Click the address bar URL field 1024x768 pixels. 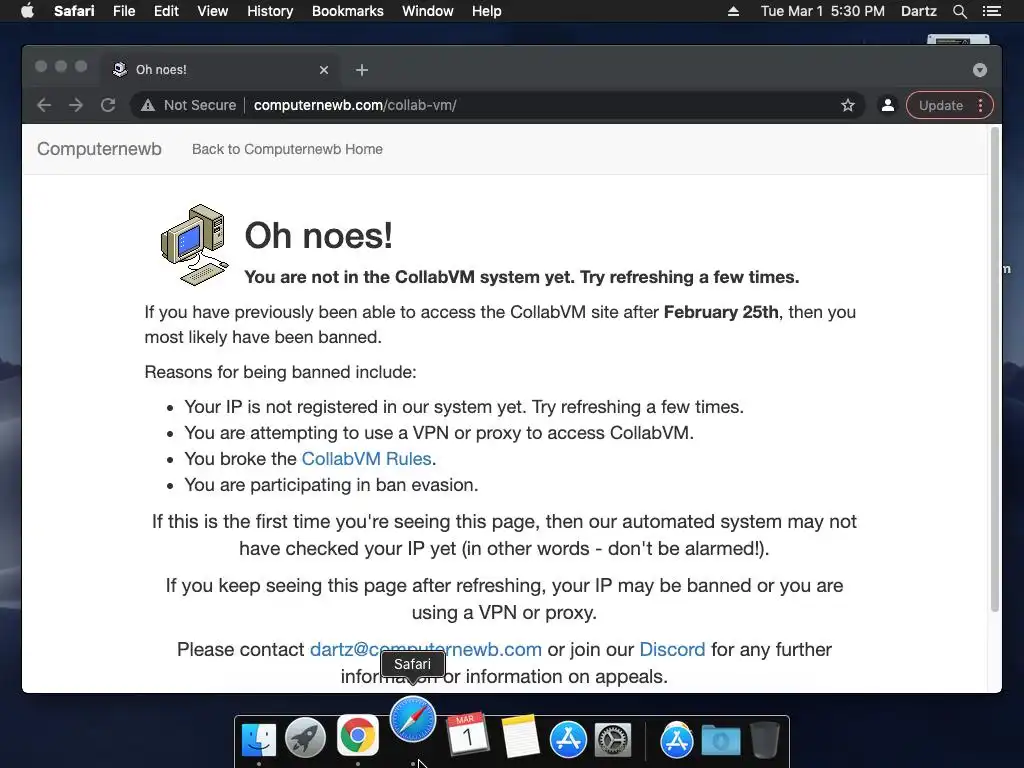496,105
